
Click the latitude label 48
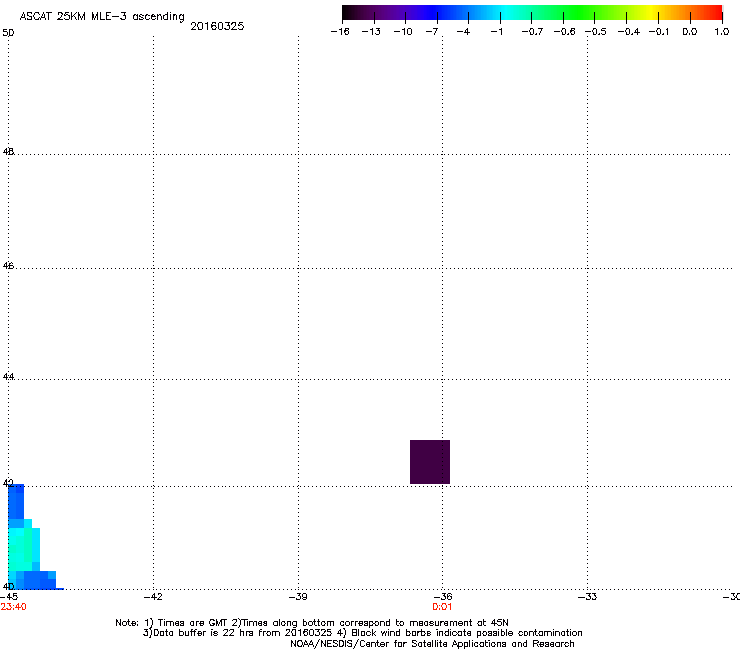pos(8,152)
